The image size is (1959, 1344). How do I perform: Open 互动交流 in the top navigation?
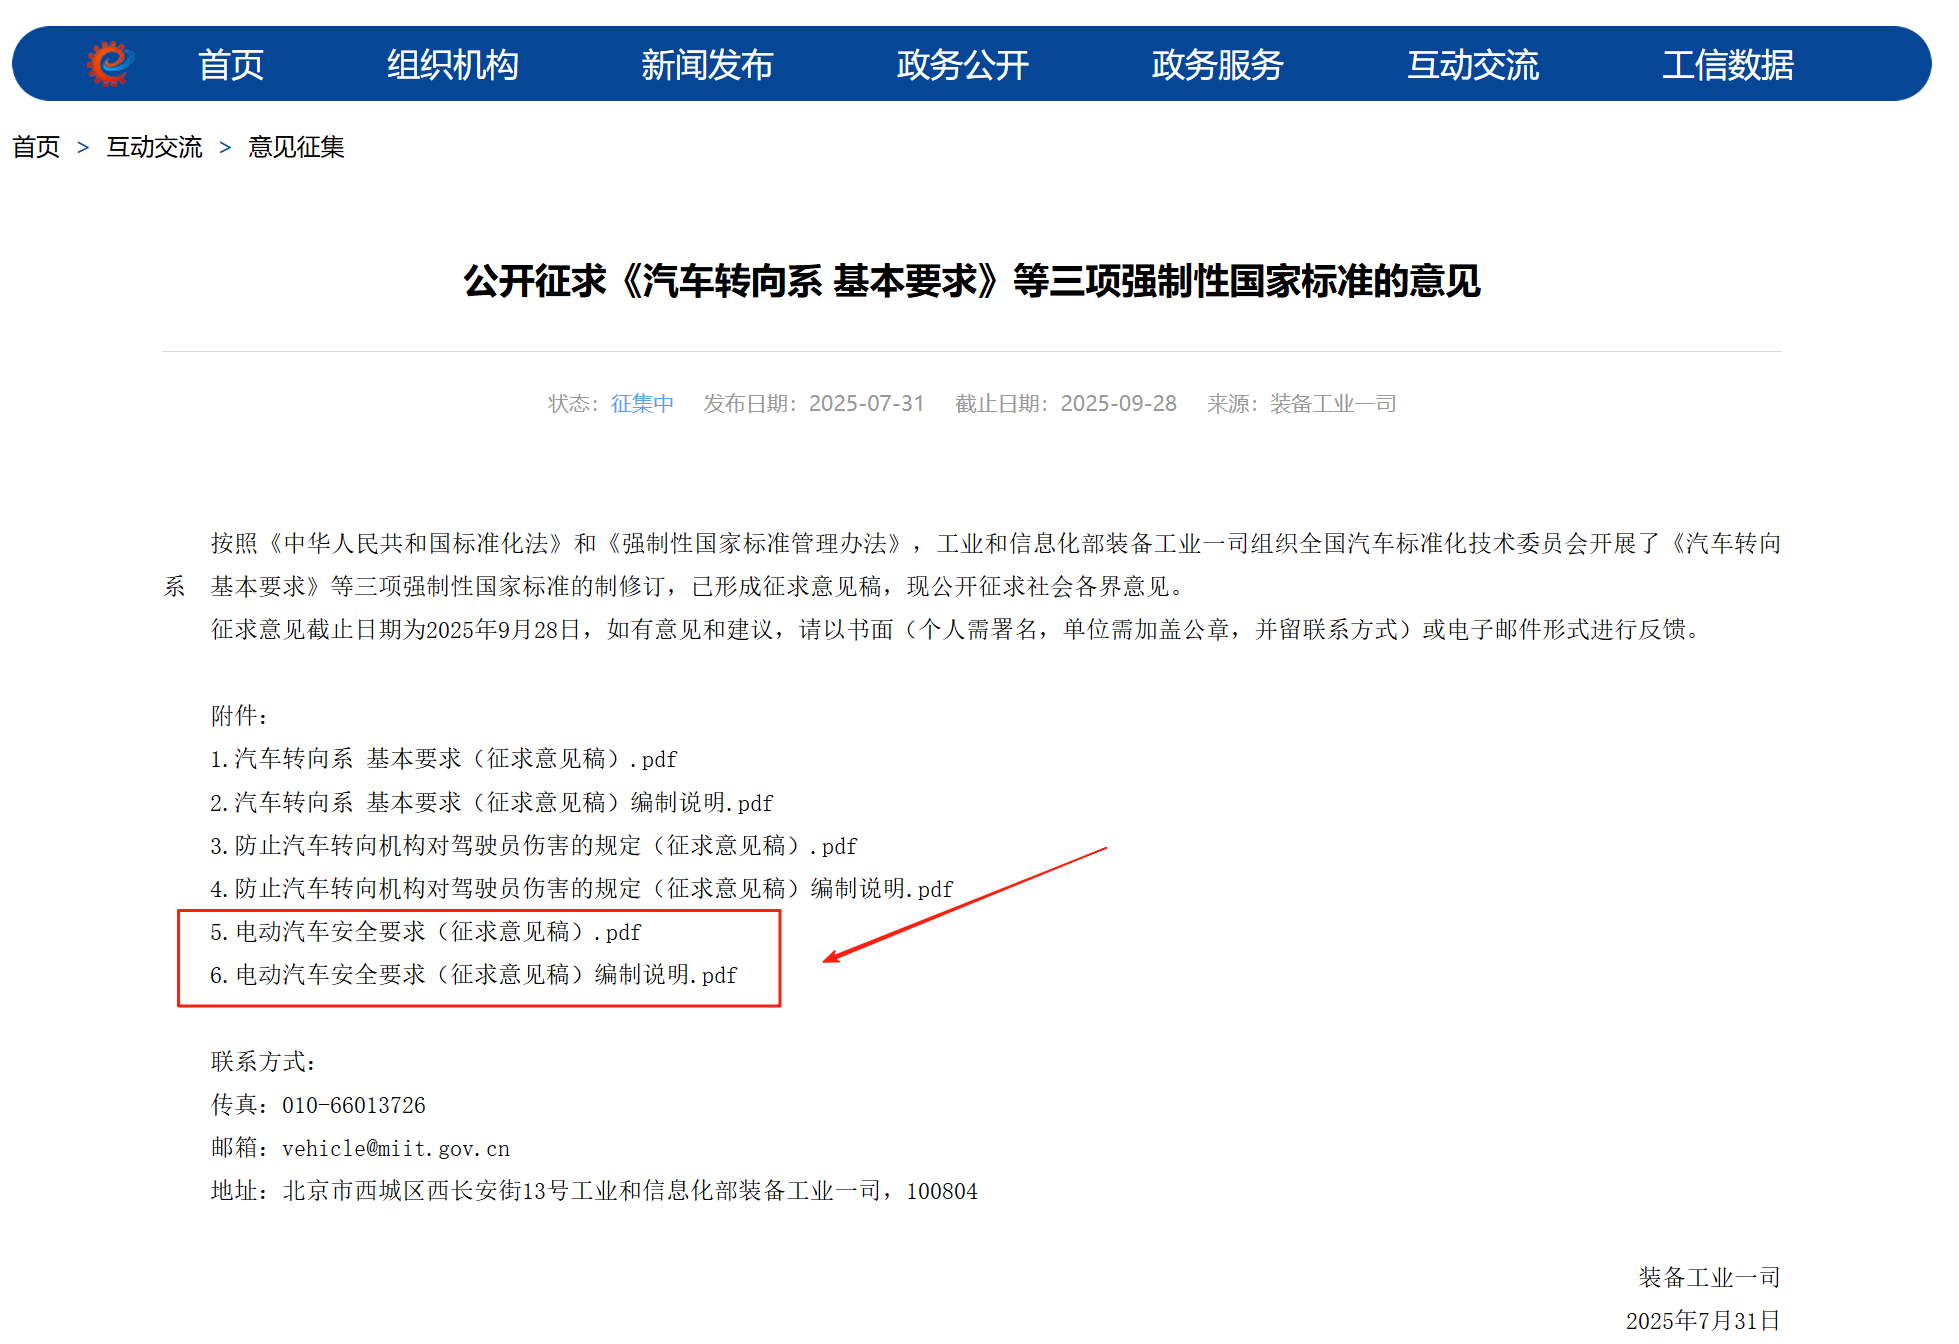(1473, 65)
